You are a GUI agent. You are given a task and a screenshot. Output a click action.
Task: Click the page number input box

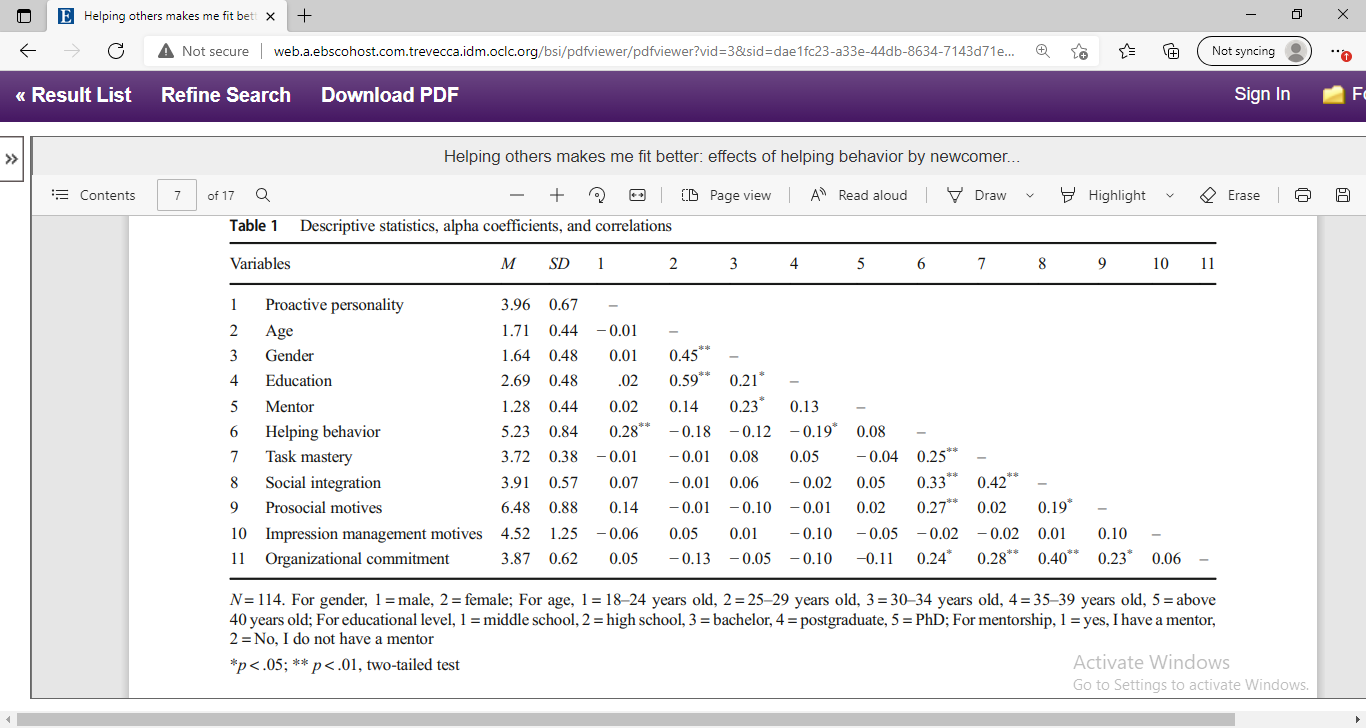pos(177,195)
